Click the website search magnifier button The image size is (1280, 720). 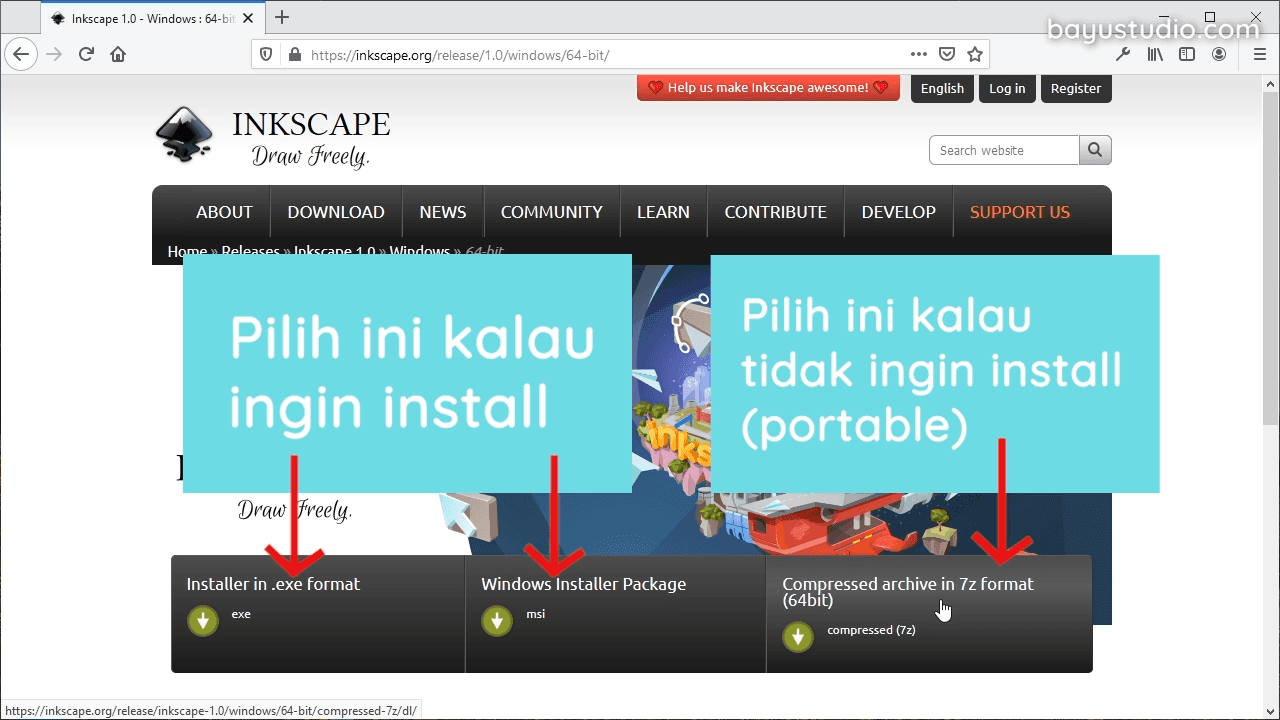1095,150
